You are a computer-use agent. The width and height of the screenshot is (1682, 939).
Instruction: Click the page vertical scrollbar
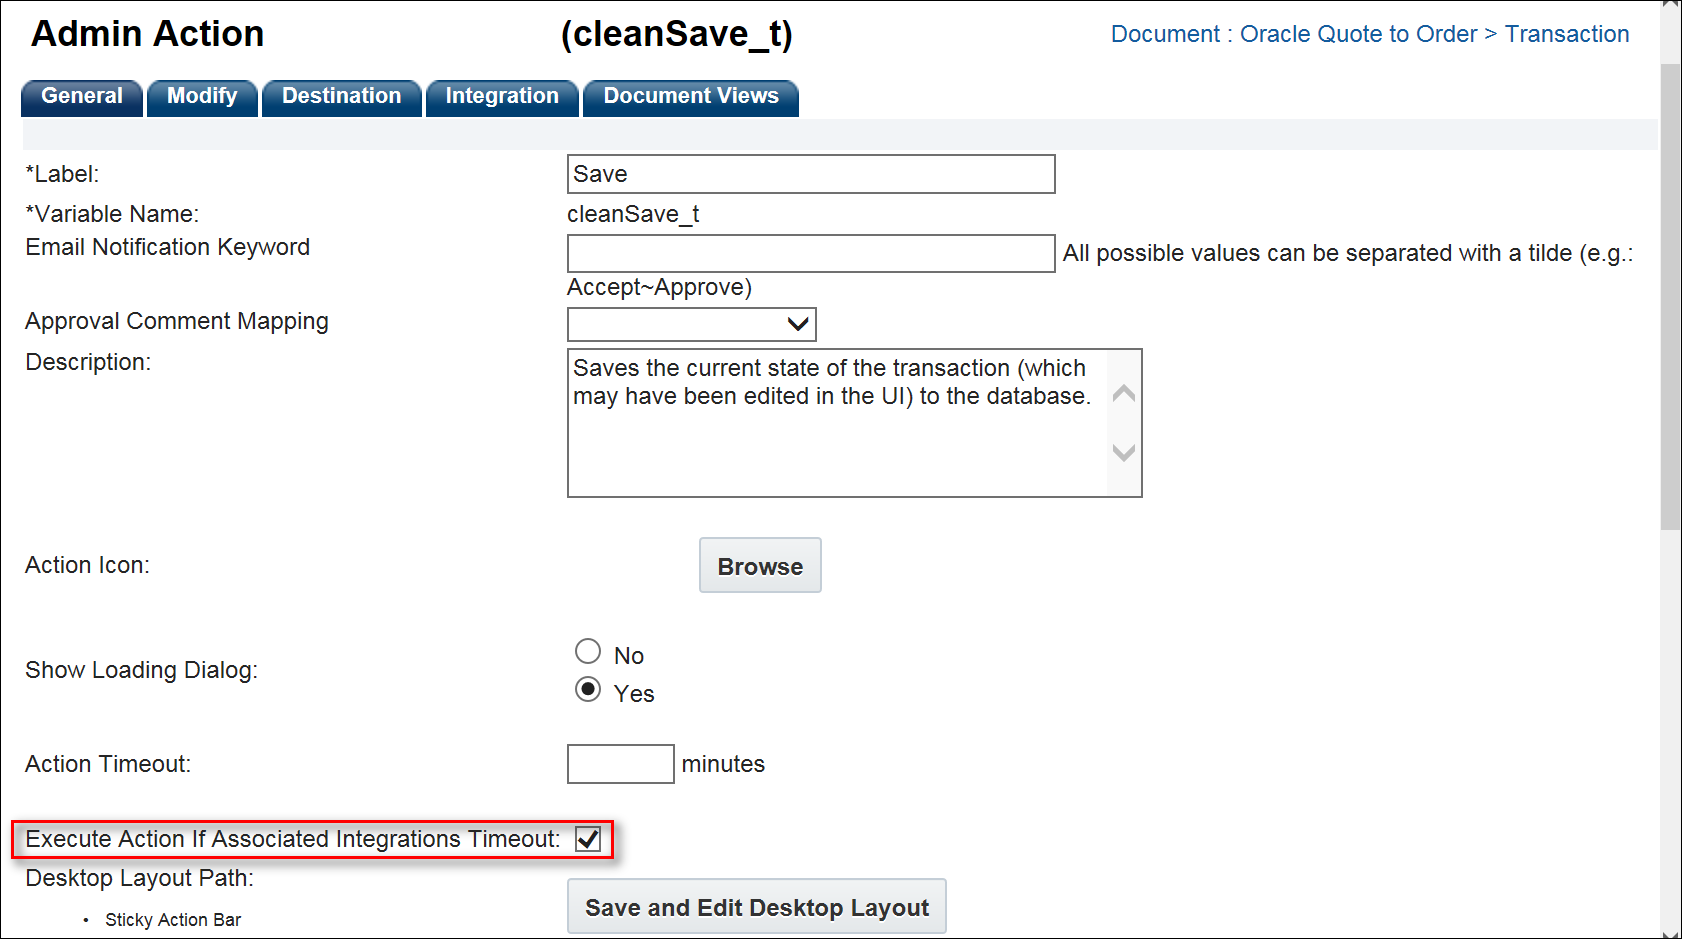(x=1670, y=300)
